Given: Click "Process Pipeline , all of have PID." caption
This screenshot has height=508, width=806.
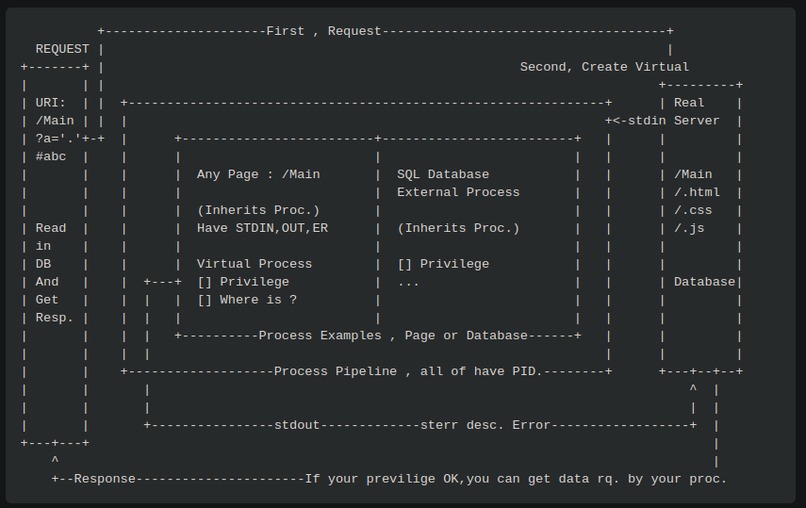Looking at the screenshot, I should (408, 372).
